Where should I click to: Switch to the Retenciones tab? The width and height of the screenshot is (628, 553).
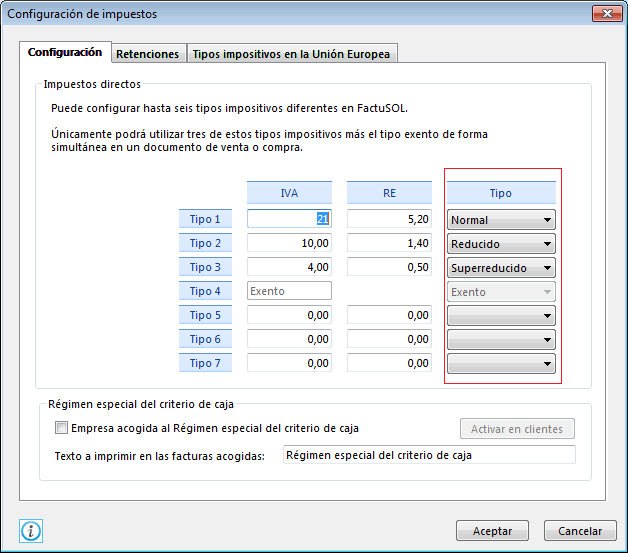(147, 54)
